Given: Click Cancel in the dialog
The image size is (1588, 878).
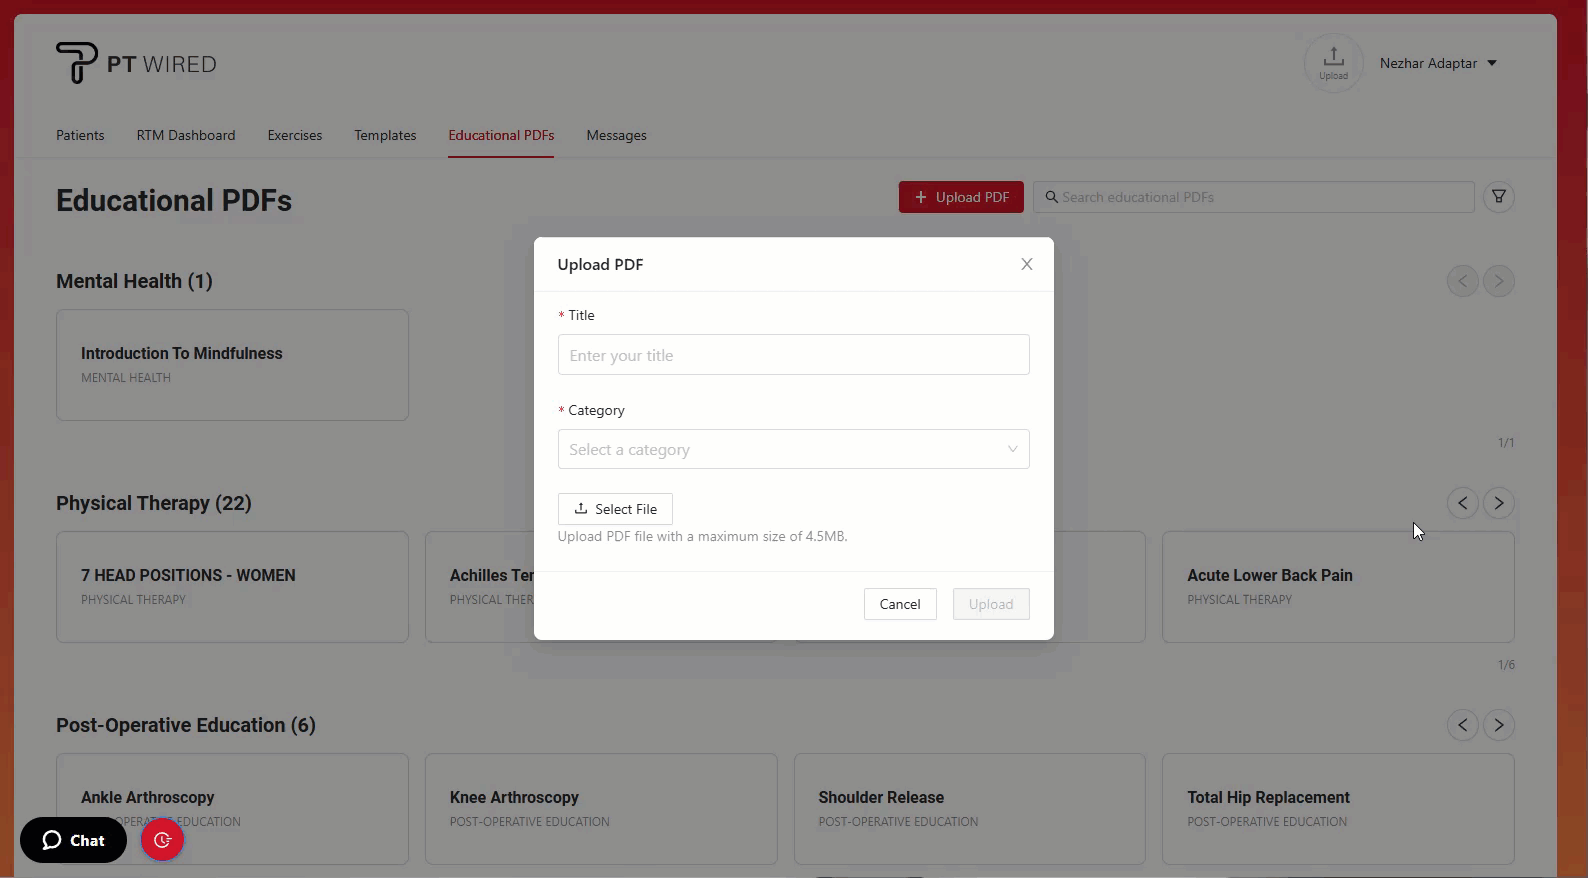Looking at the screenshot, I should [900, 604].
